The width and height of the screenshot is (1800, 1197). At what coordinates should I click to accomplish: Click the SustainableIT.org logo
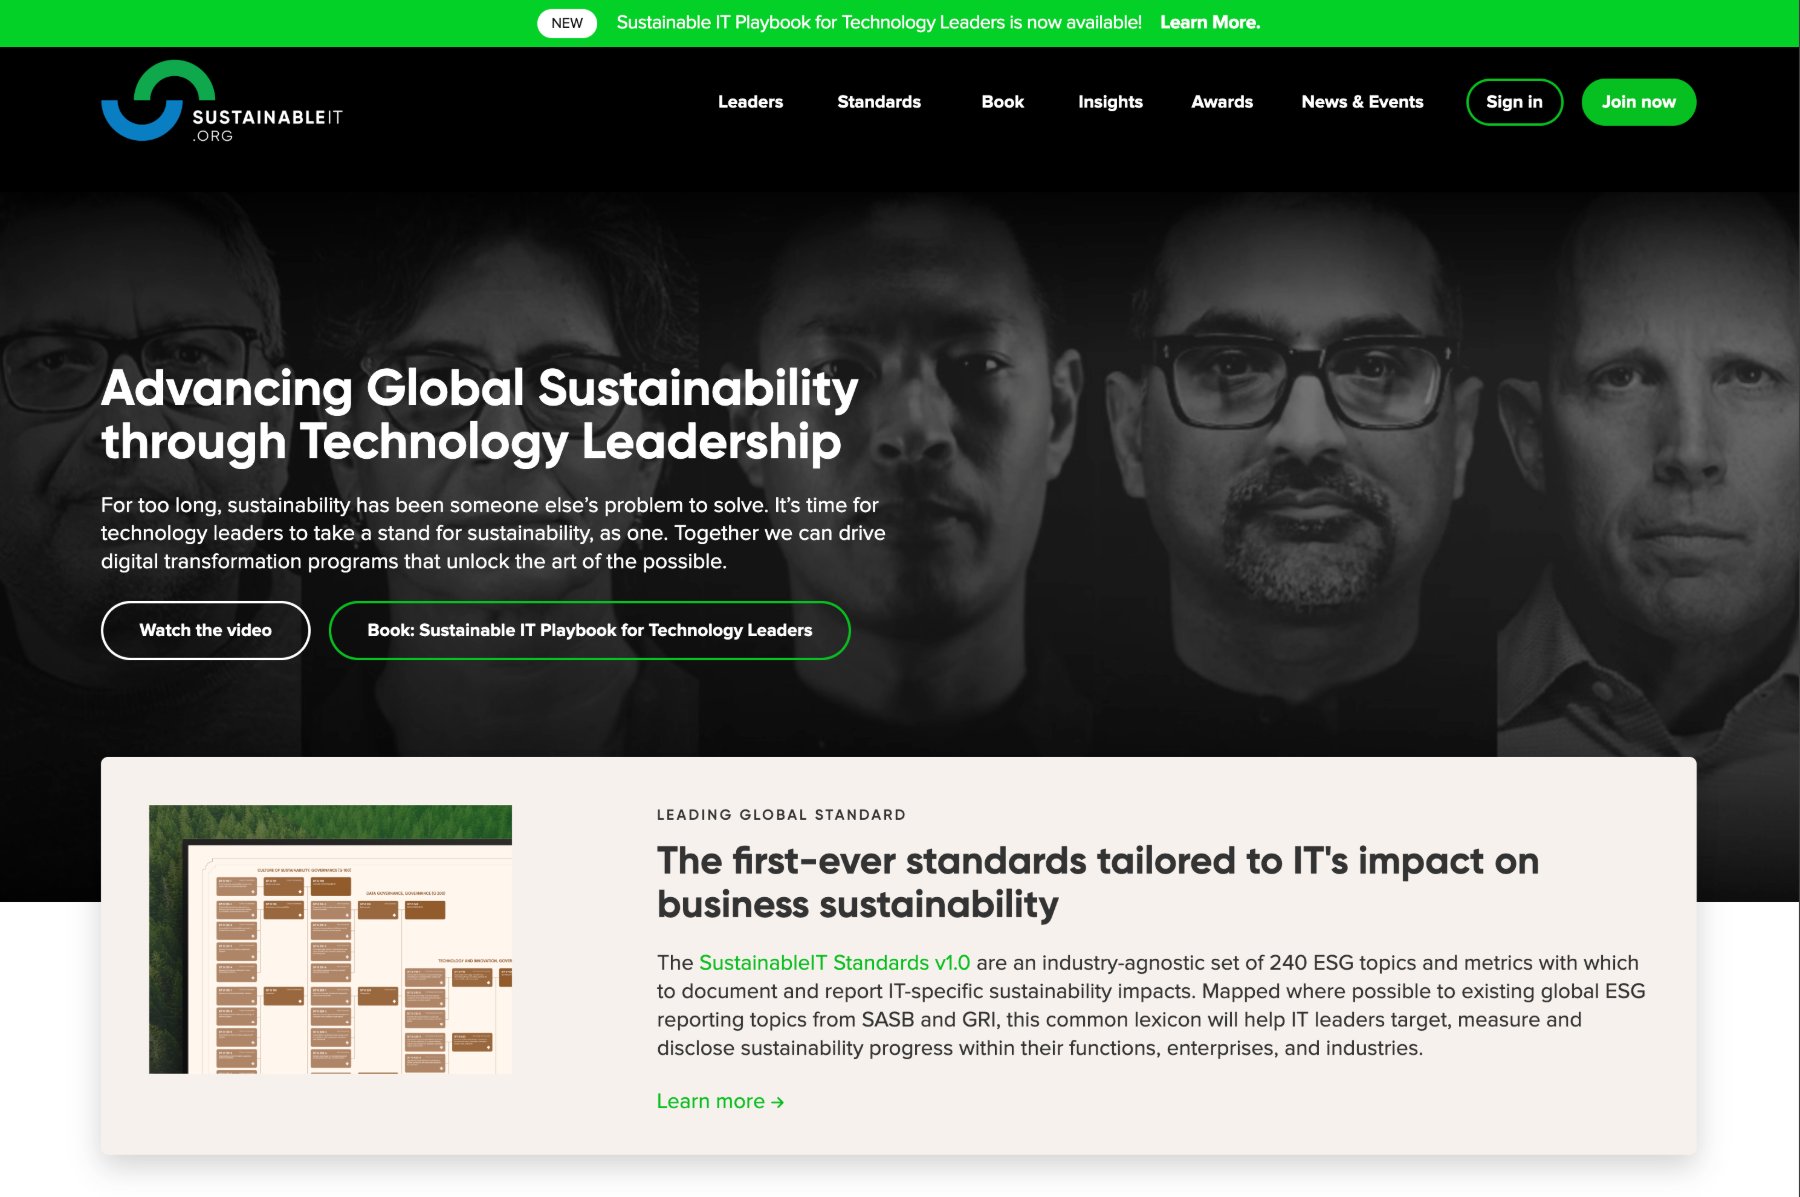(222, 101)
